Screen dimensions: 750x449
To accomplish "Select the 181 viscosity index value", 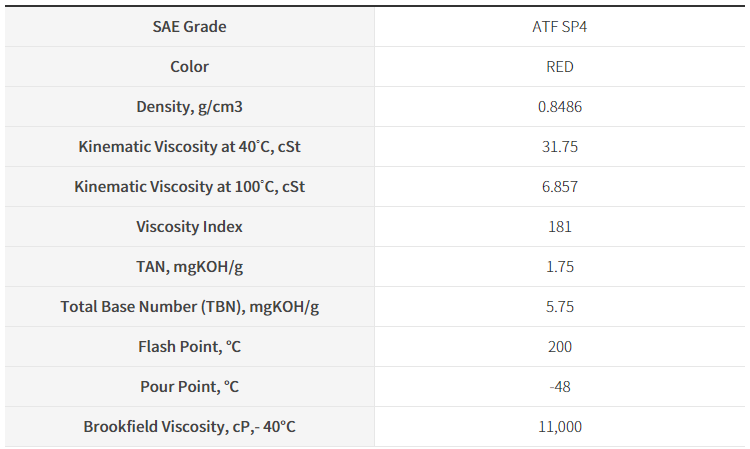I will 560,227.
